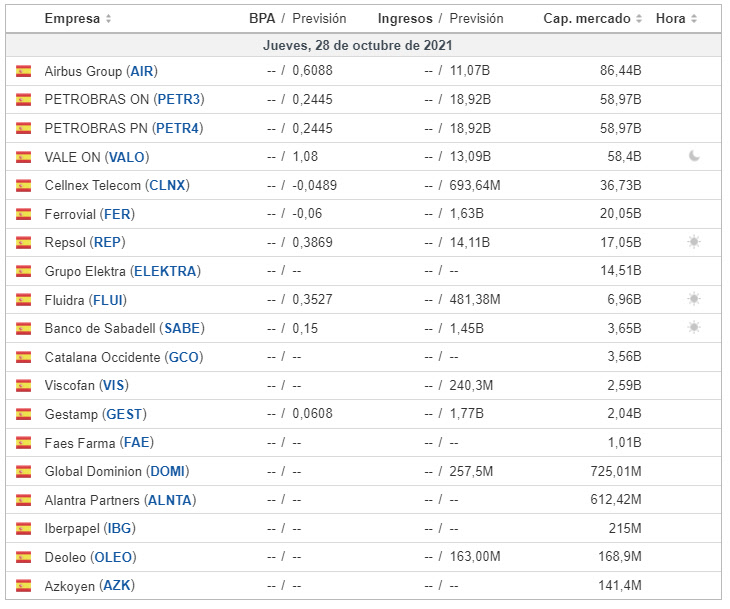Click the flag icon beside Ferrovial

click(23, 214)
